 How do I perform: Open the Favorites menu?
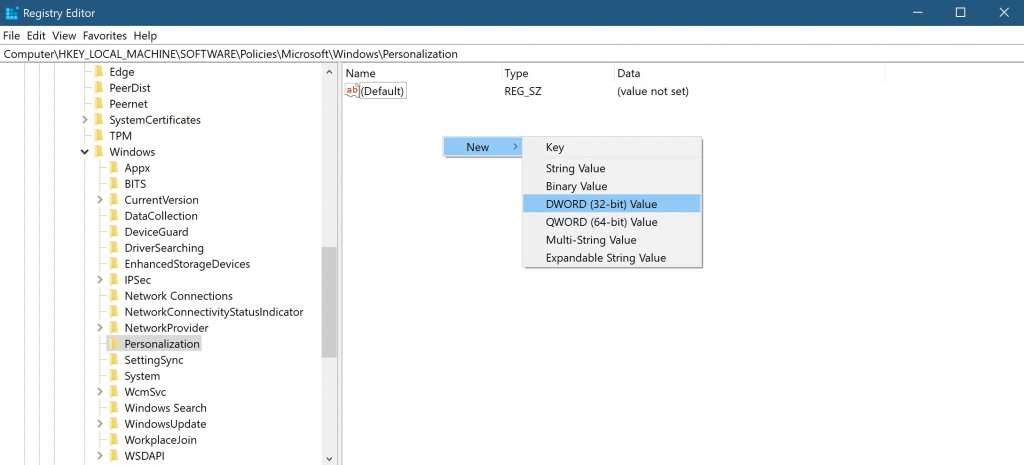pos(104,35)
